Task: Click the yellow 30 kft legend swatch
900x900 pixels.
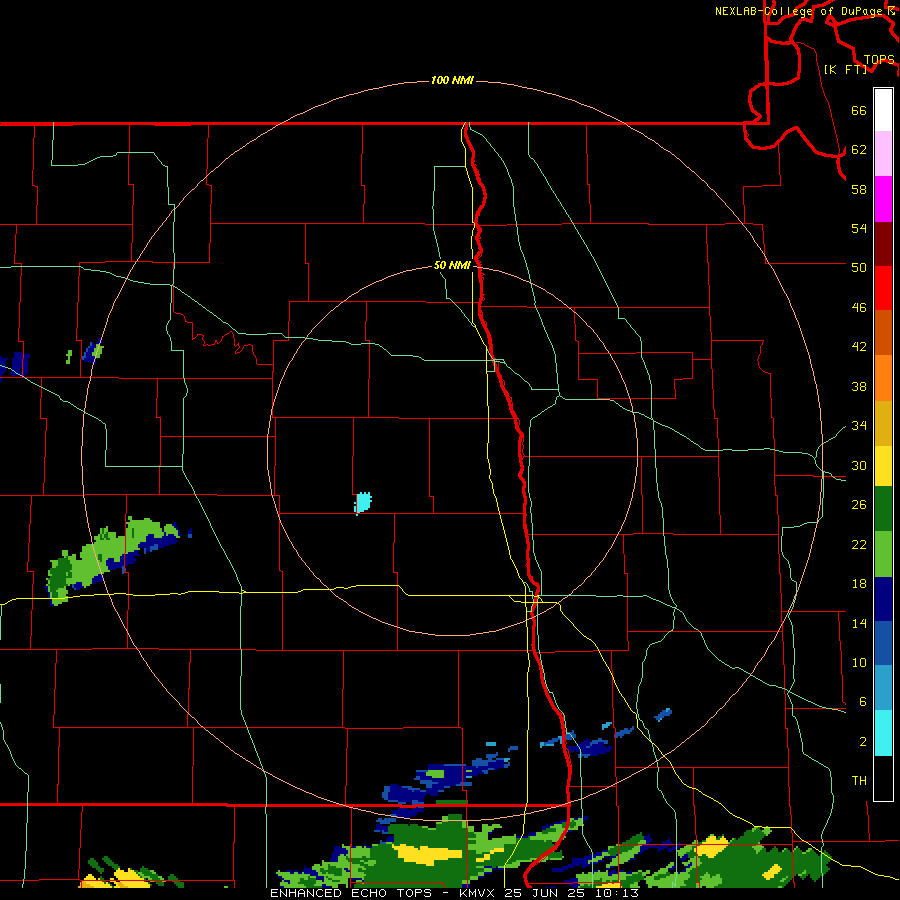Action: (883, 466)
